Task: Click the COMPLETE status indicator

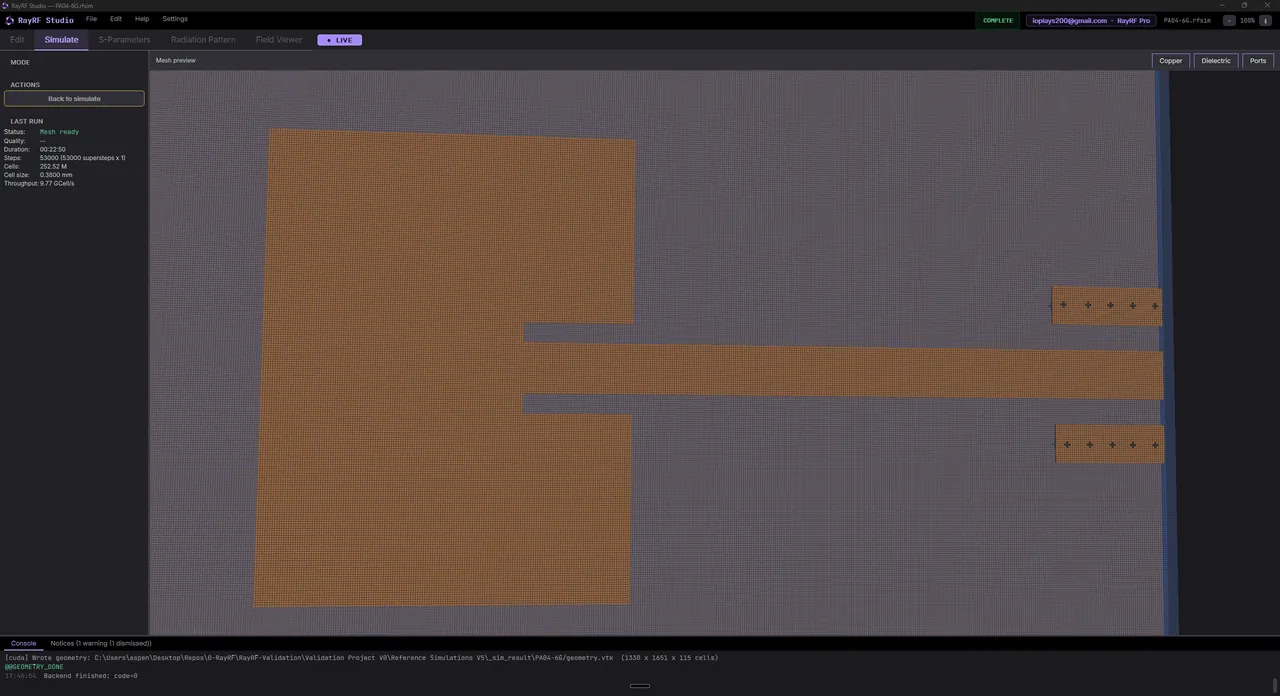Action: tap(998, 20)
